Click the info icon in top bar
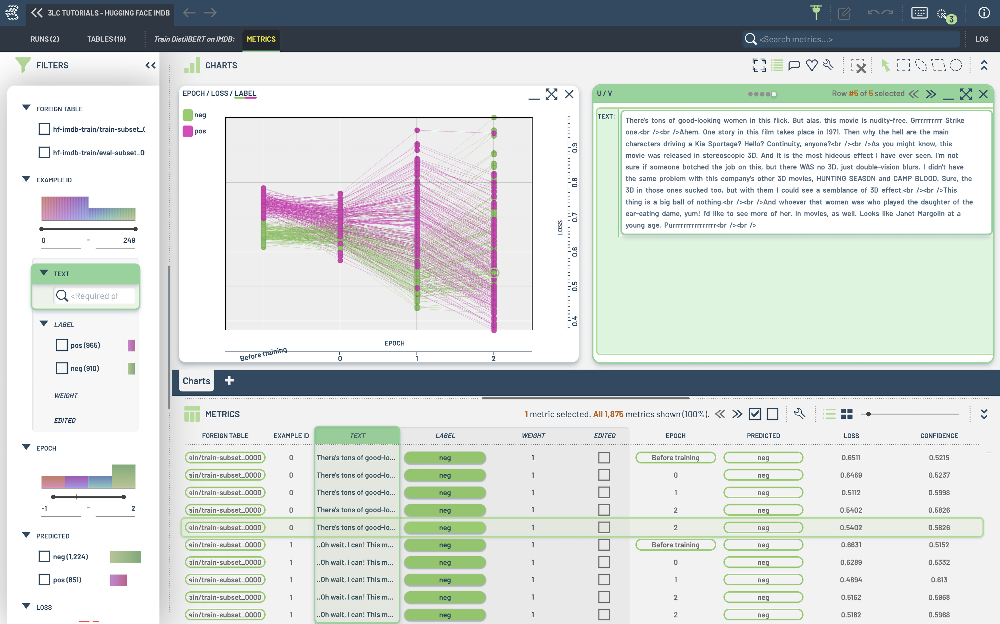Screen dimensions: 1000x624 (x=984, y=13)
